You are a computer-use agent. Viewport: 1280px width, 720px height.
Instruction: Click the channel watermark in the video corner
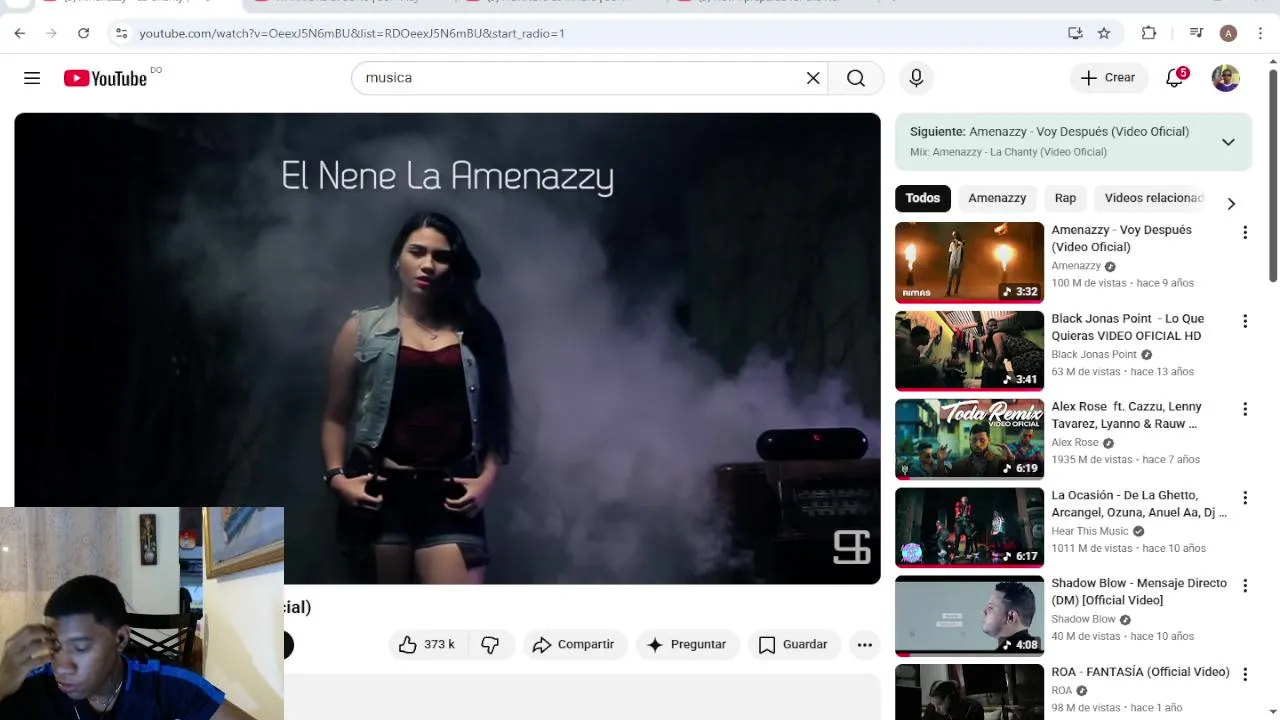852,547
